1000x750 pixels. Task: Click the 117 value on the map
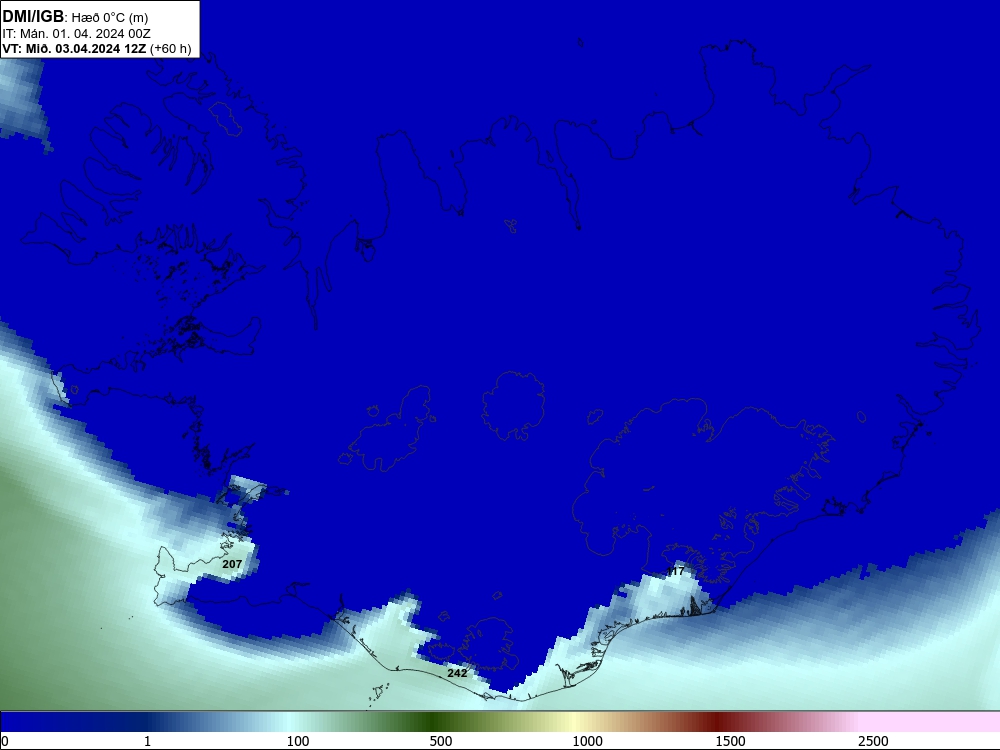(675, 571)
